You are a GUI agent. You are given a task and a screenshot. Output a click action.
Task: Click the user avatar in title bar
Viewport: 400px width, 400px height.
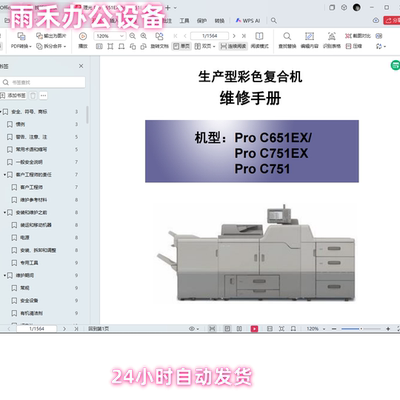(x=357, y=7)
